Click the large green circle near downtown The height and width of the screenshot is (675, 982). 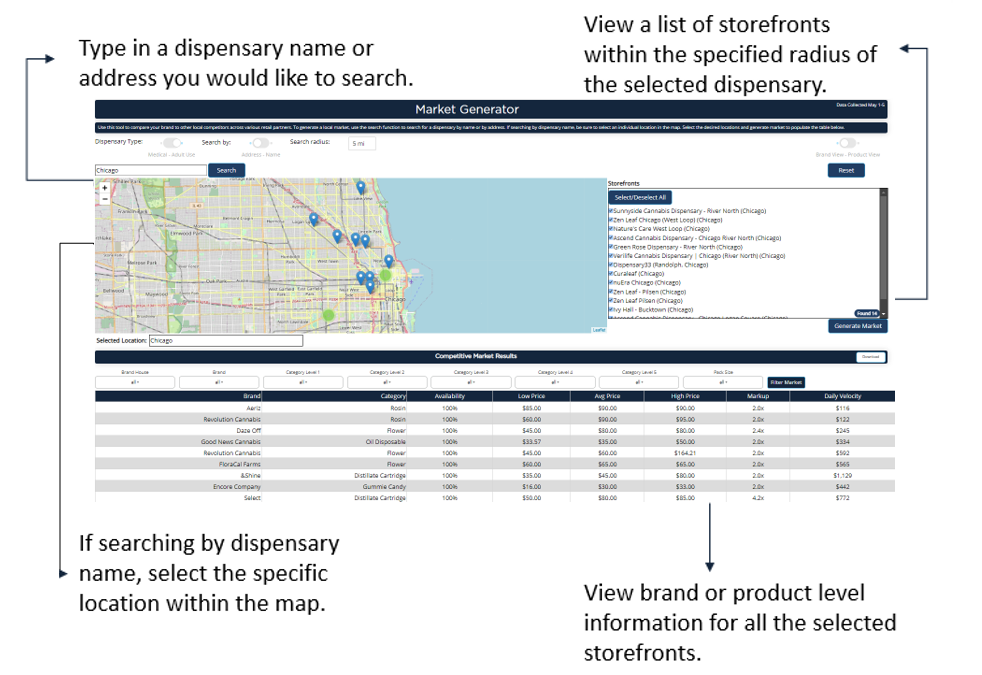(x=385, y=275)
